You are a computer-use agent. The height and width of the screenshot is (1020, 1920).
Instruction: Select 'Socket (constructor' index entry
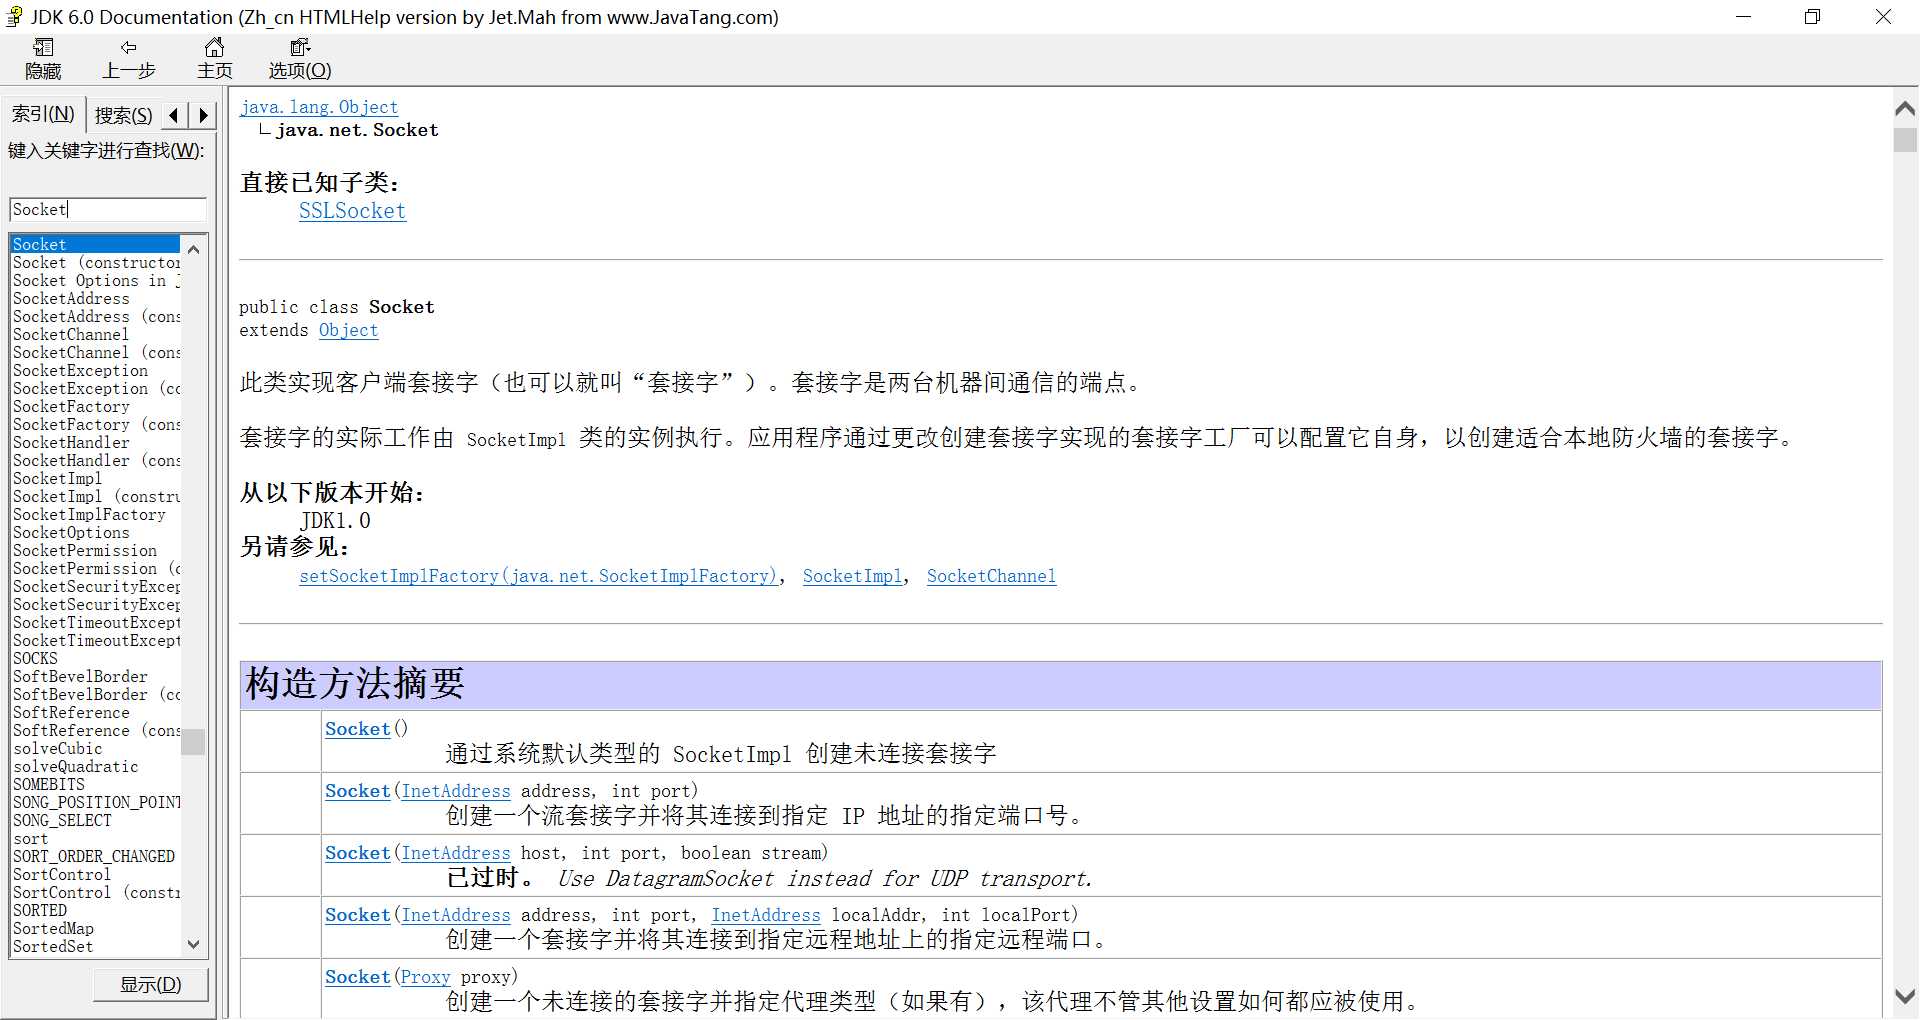pos(96,262)
